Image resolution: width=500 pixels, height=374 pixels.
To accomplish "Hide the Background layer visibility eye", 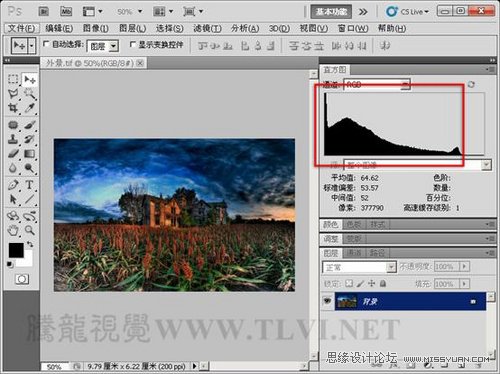I will [x=327, y=301].
